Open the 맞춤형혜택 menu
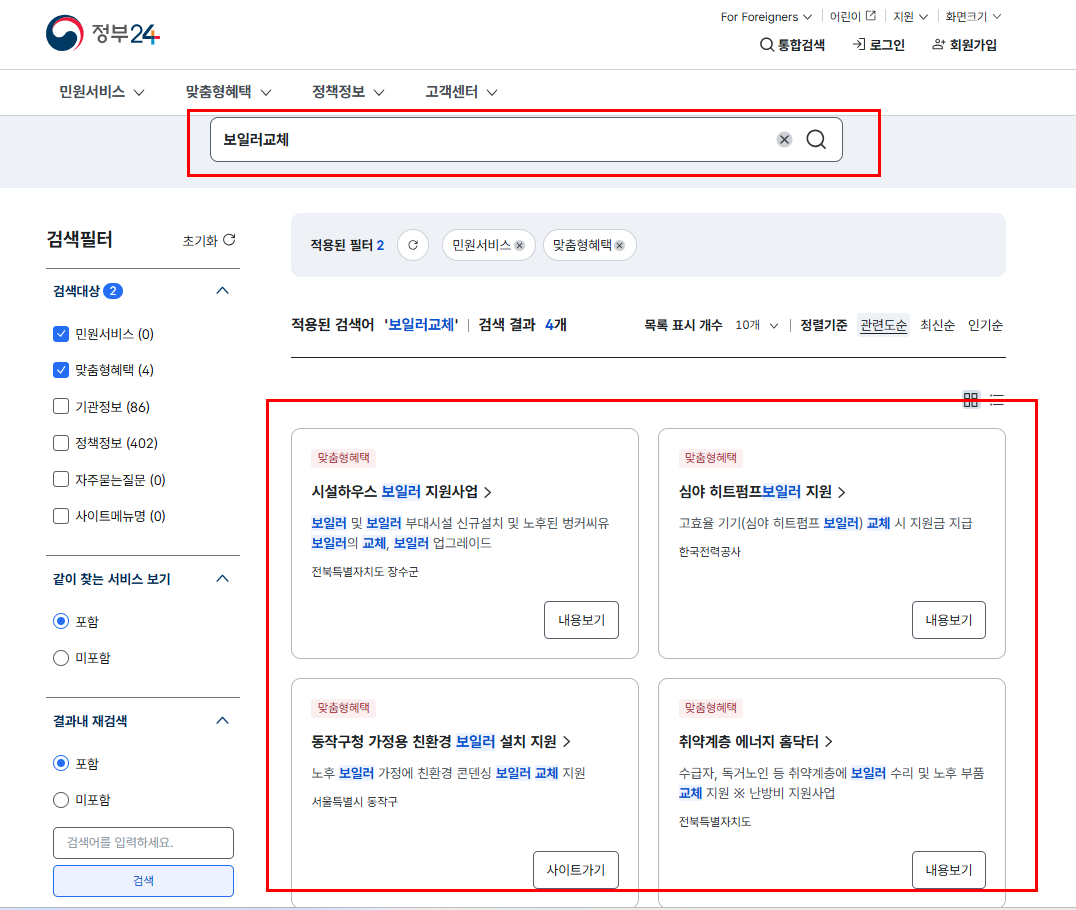Image resolution: width=1076 pixels, height=910 pixels. (x=222, y=91)
